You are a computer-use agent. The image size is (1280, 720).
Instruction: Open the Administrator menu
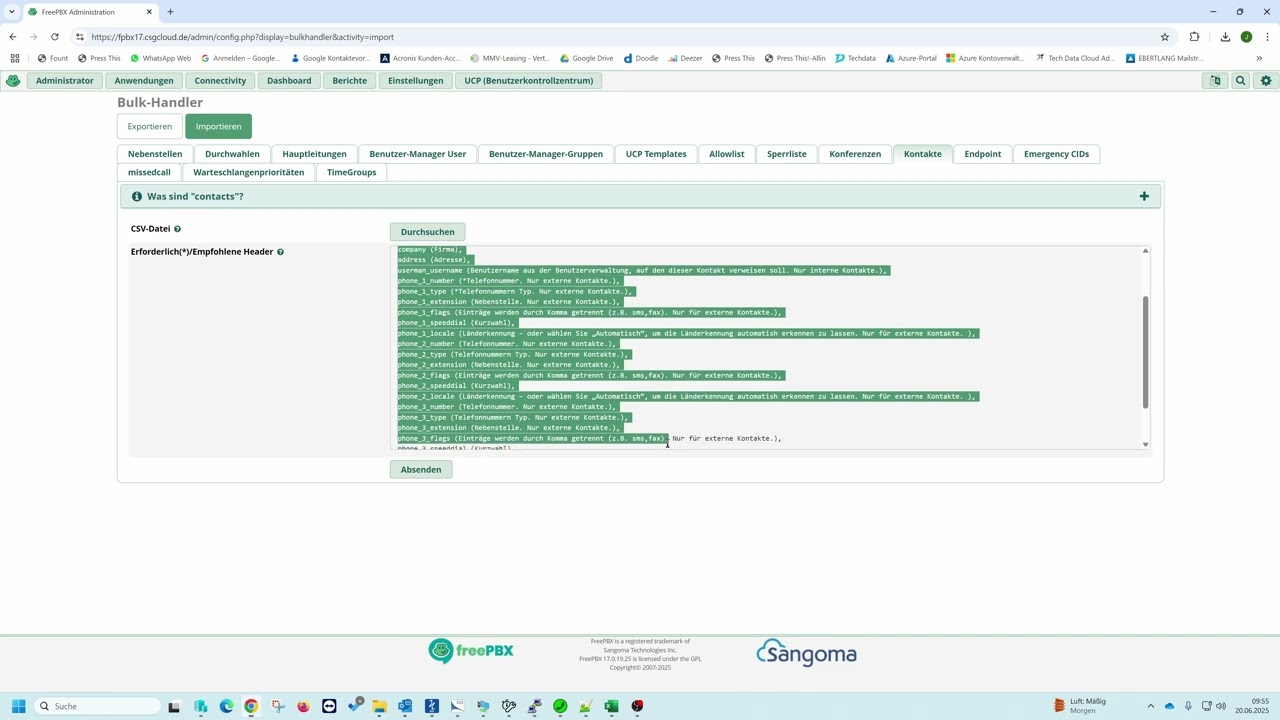click(65, 81)
